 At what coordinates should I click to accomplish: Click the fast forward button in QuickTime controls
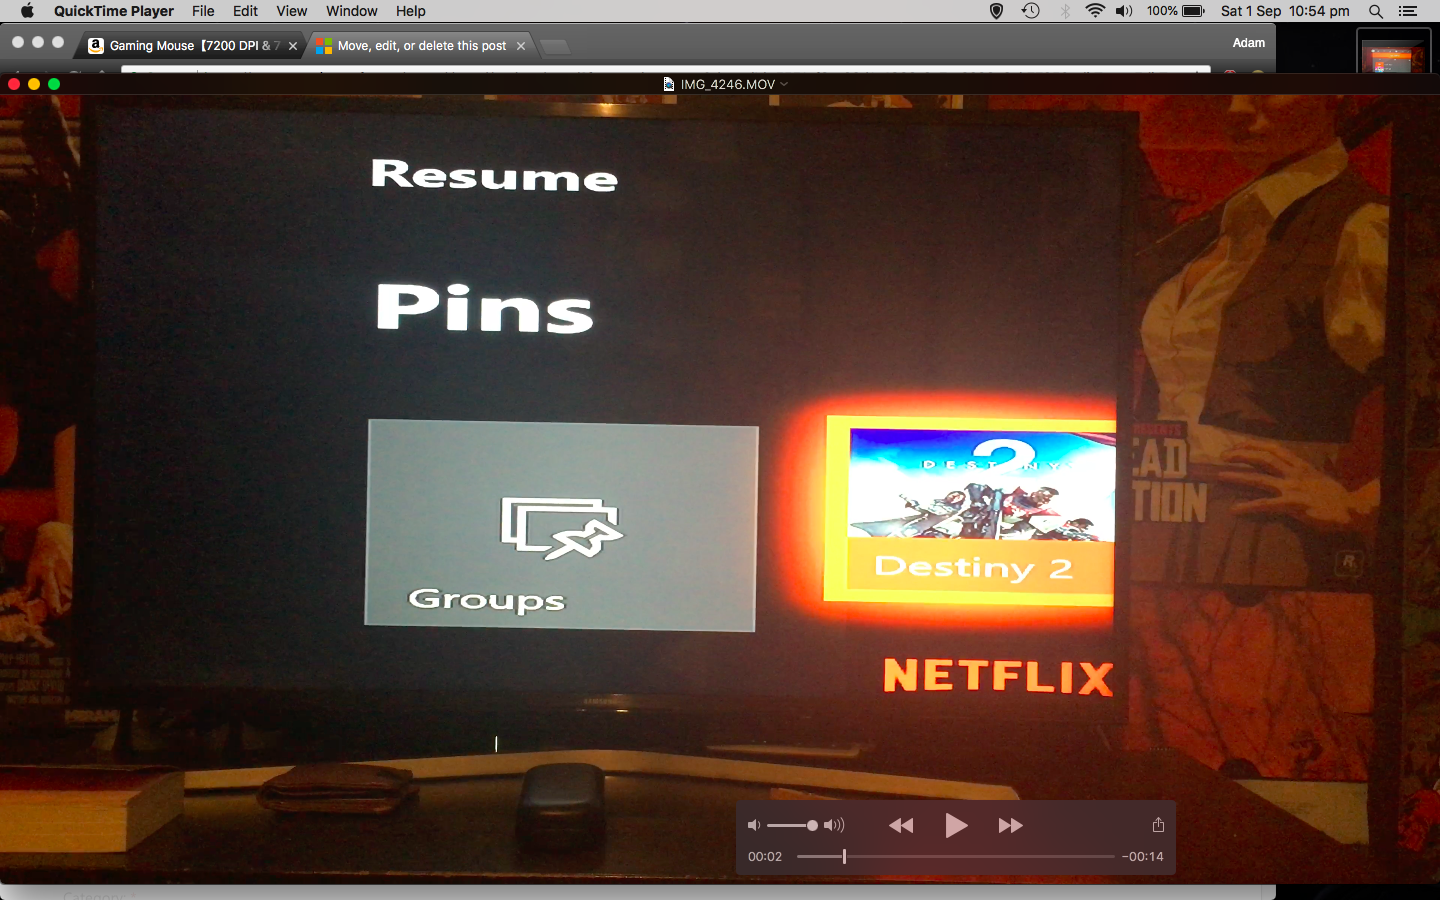click(x=1011, y=825)
